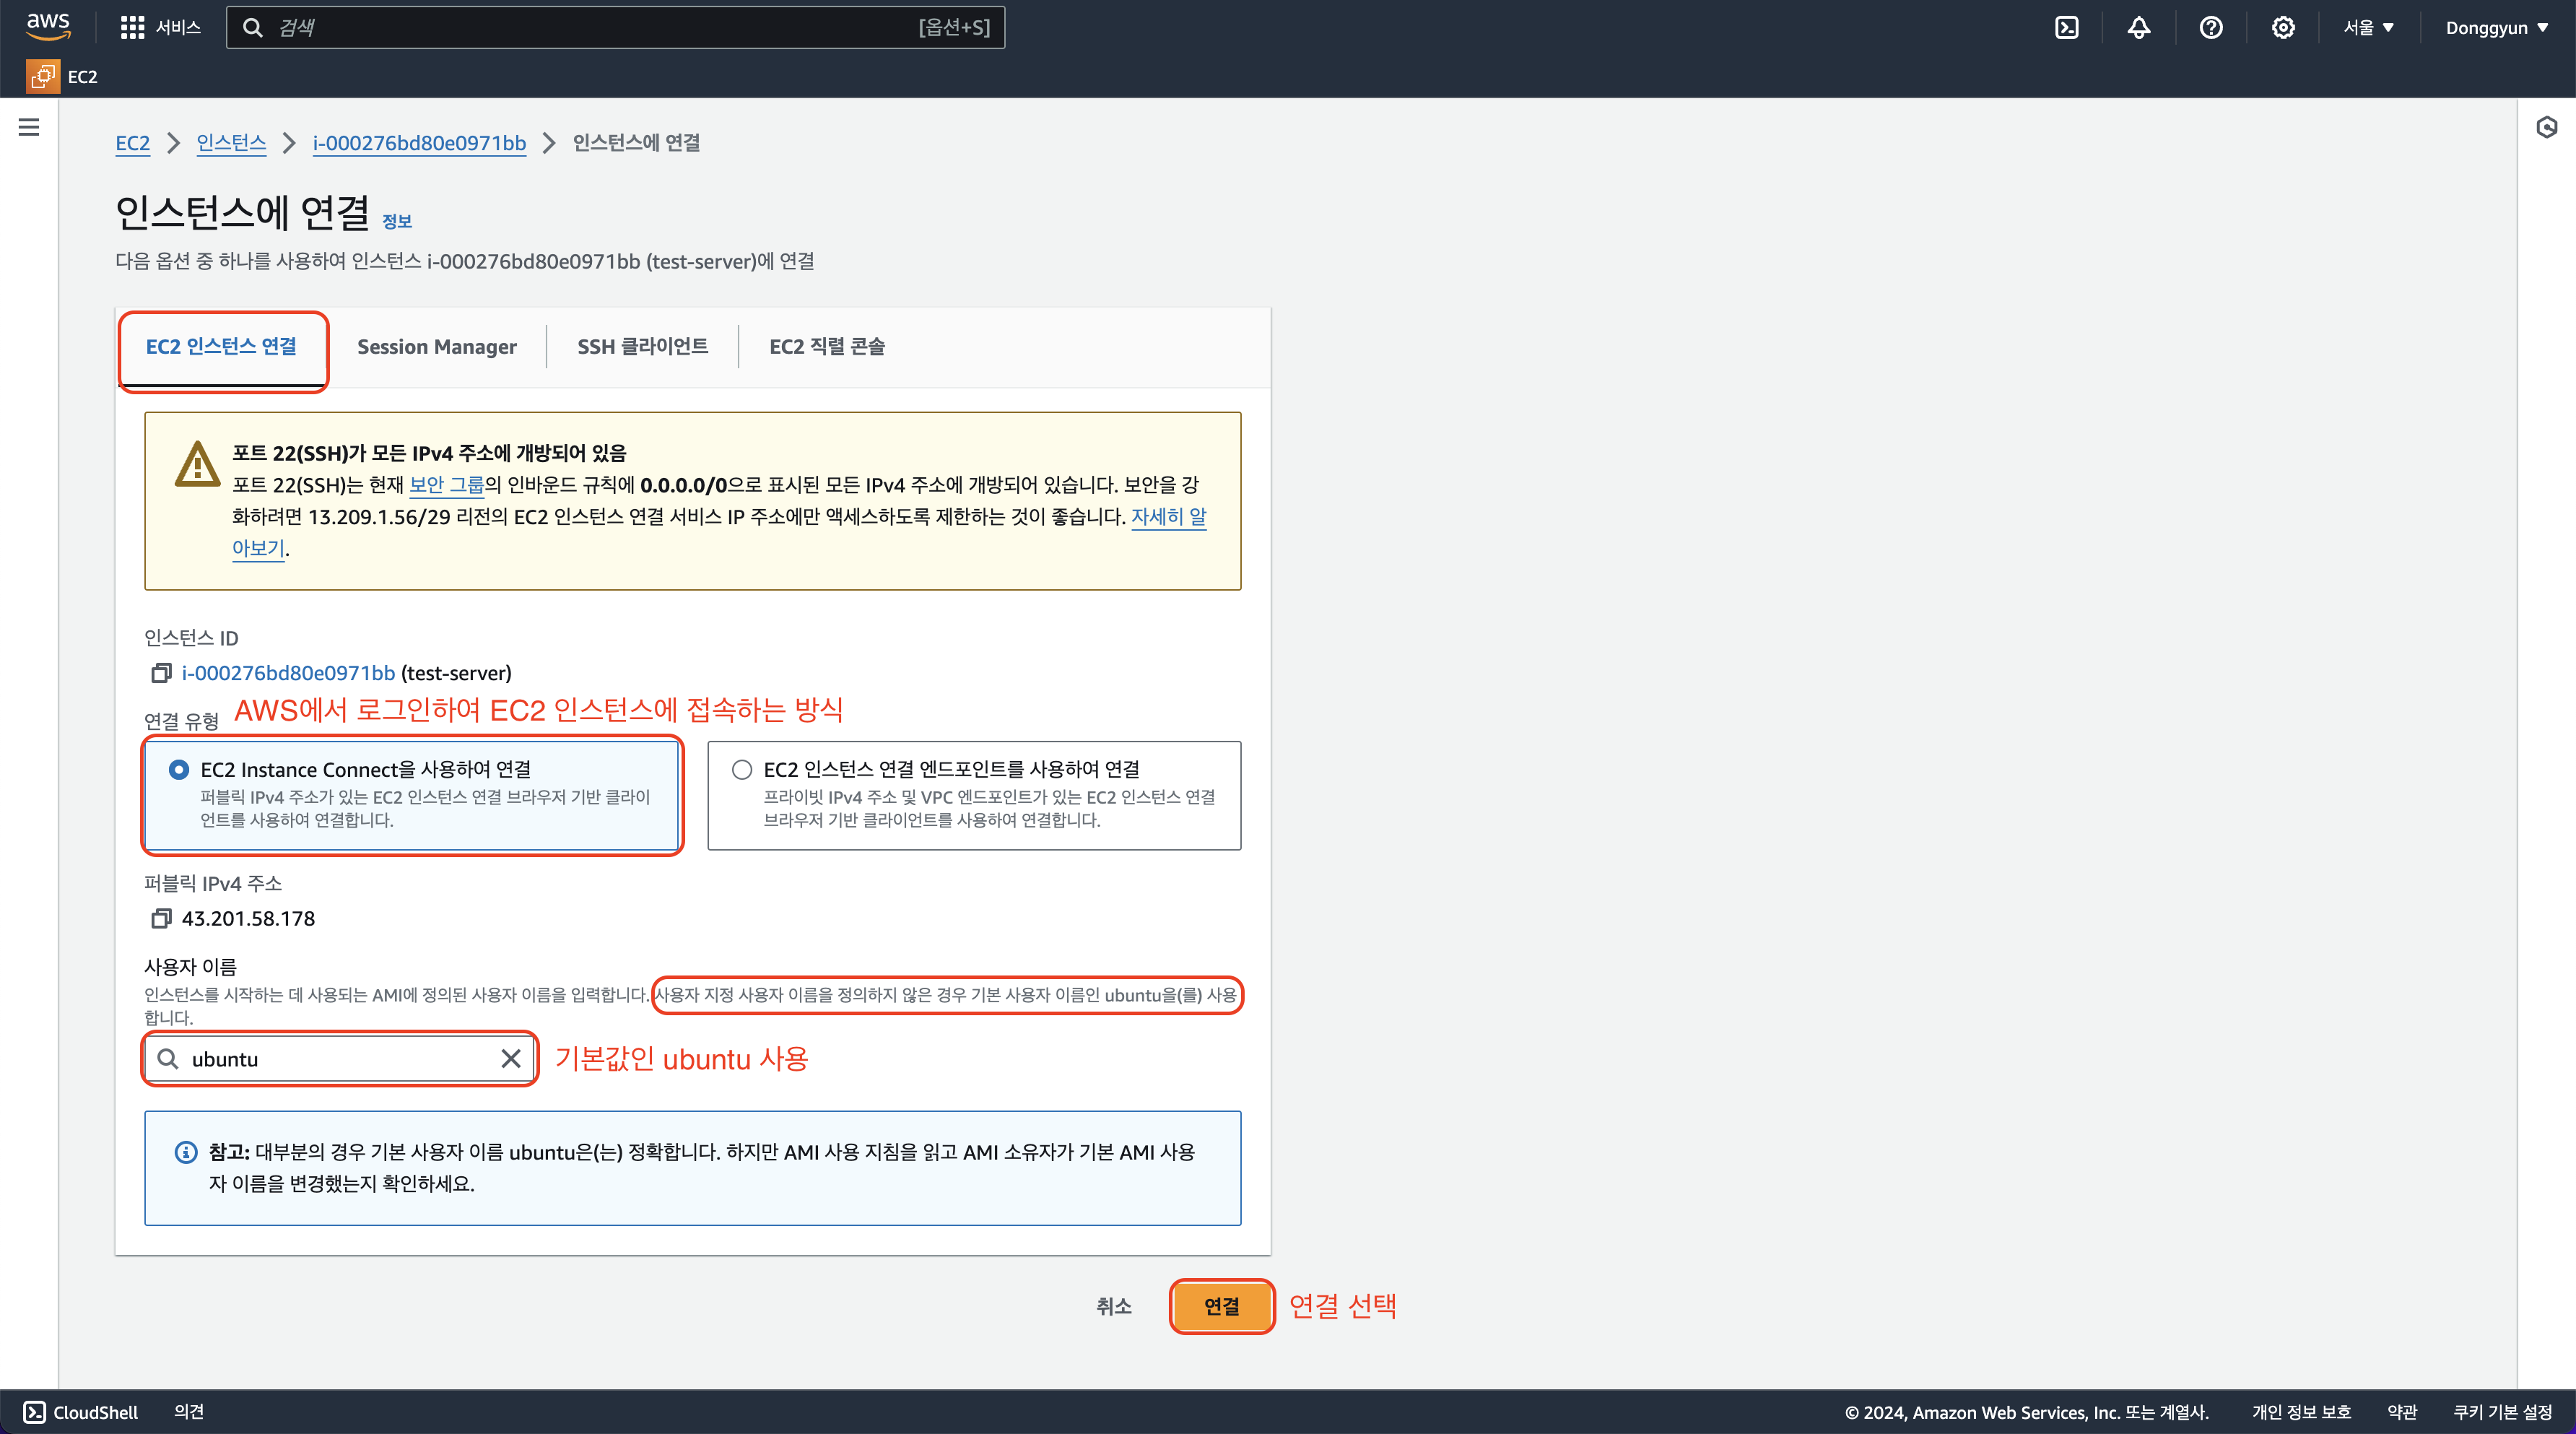Switch to SSH client tab

coord(642,346)
